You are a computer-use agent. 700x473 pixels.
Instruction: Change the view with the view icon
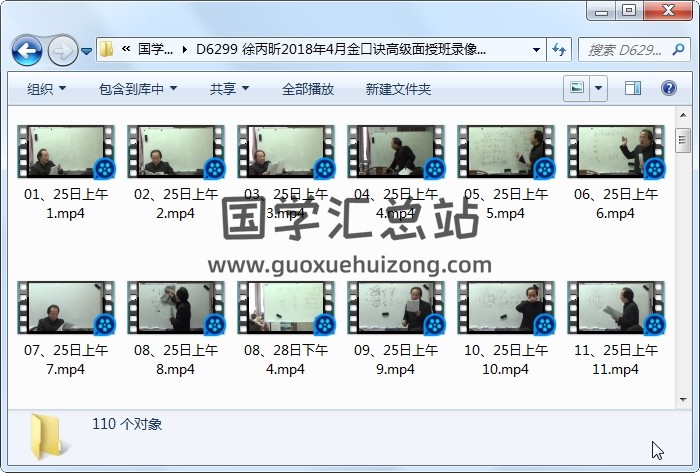576,88
